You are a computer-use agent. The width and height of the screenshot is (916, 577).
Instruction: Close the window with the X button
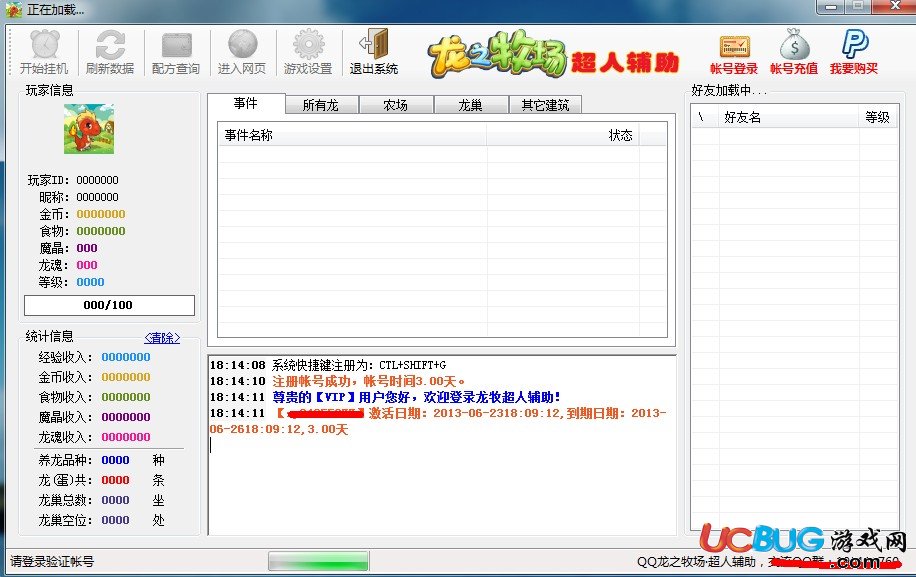click(894, 6)
